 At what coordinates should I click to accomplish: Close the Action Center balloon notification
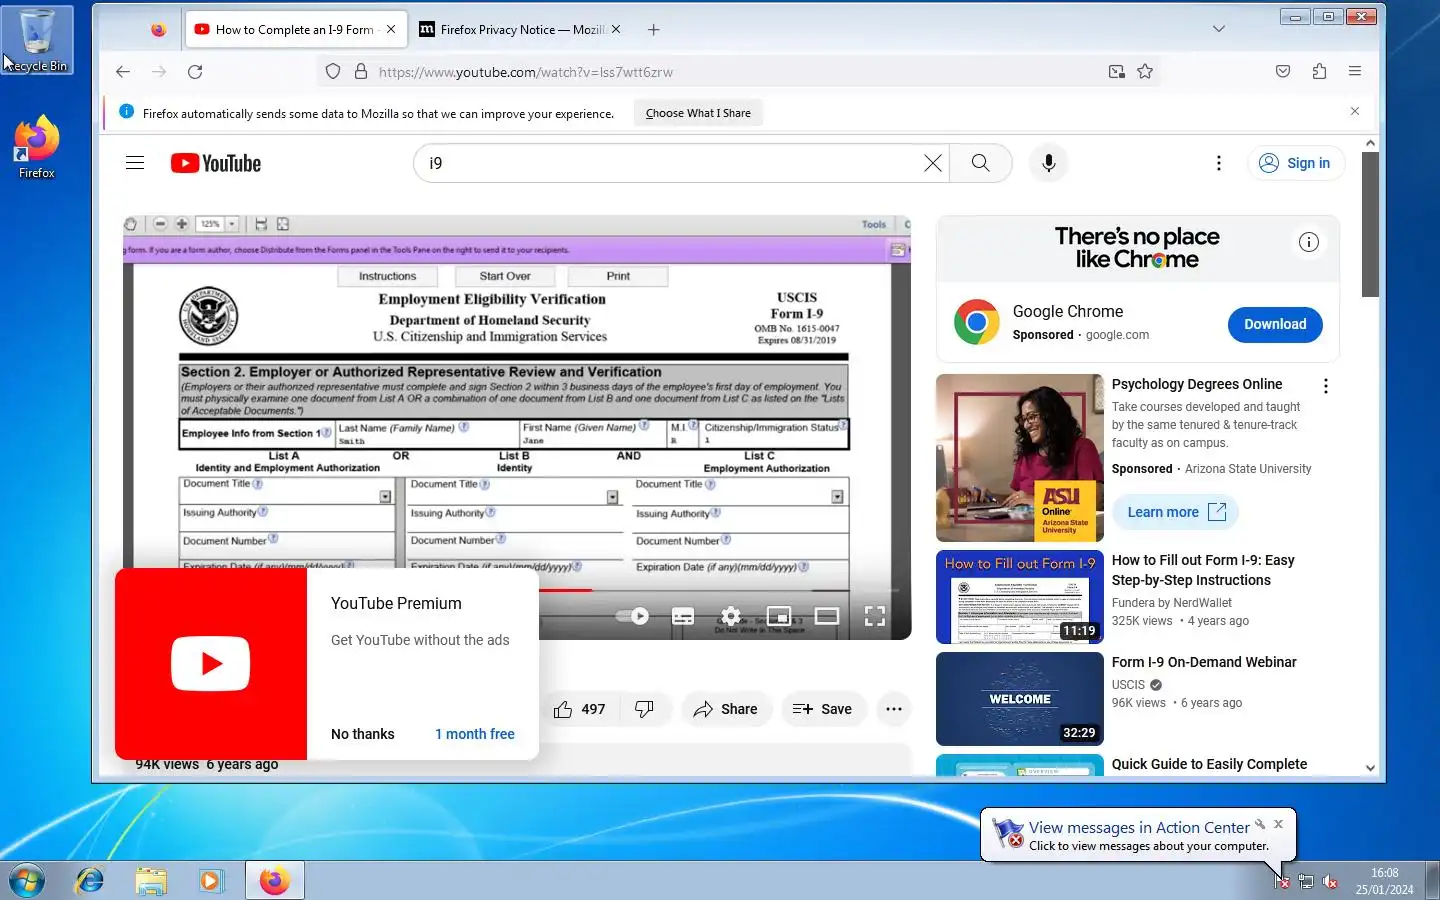click(x=1278, y=824)
